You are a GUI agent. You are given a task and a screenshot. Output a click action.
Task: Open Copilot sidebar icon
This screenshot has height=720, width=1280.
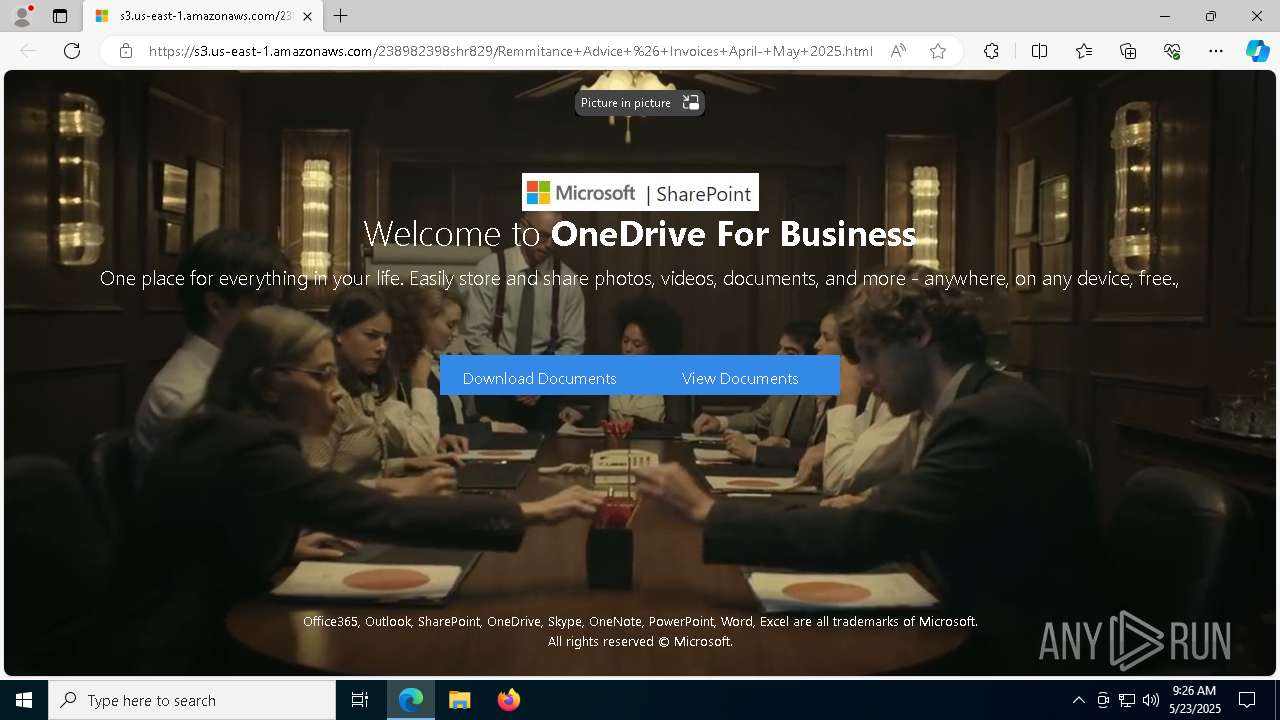point(1257,51)
